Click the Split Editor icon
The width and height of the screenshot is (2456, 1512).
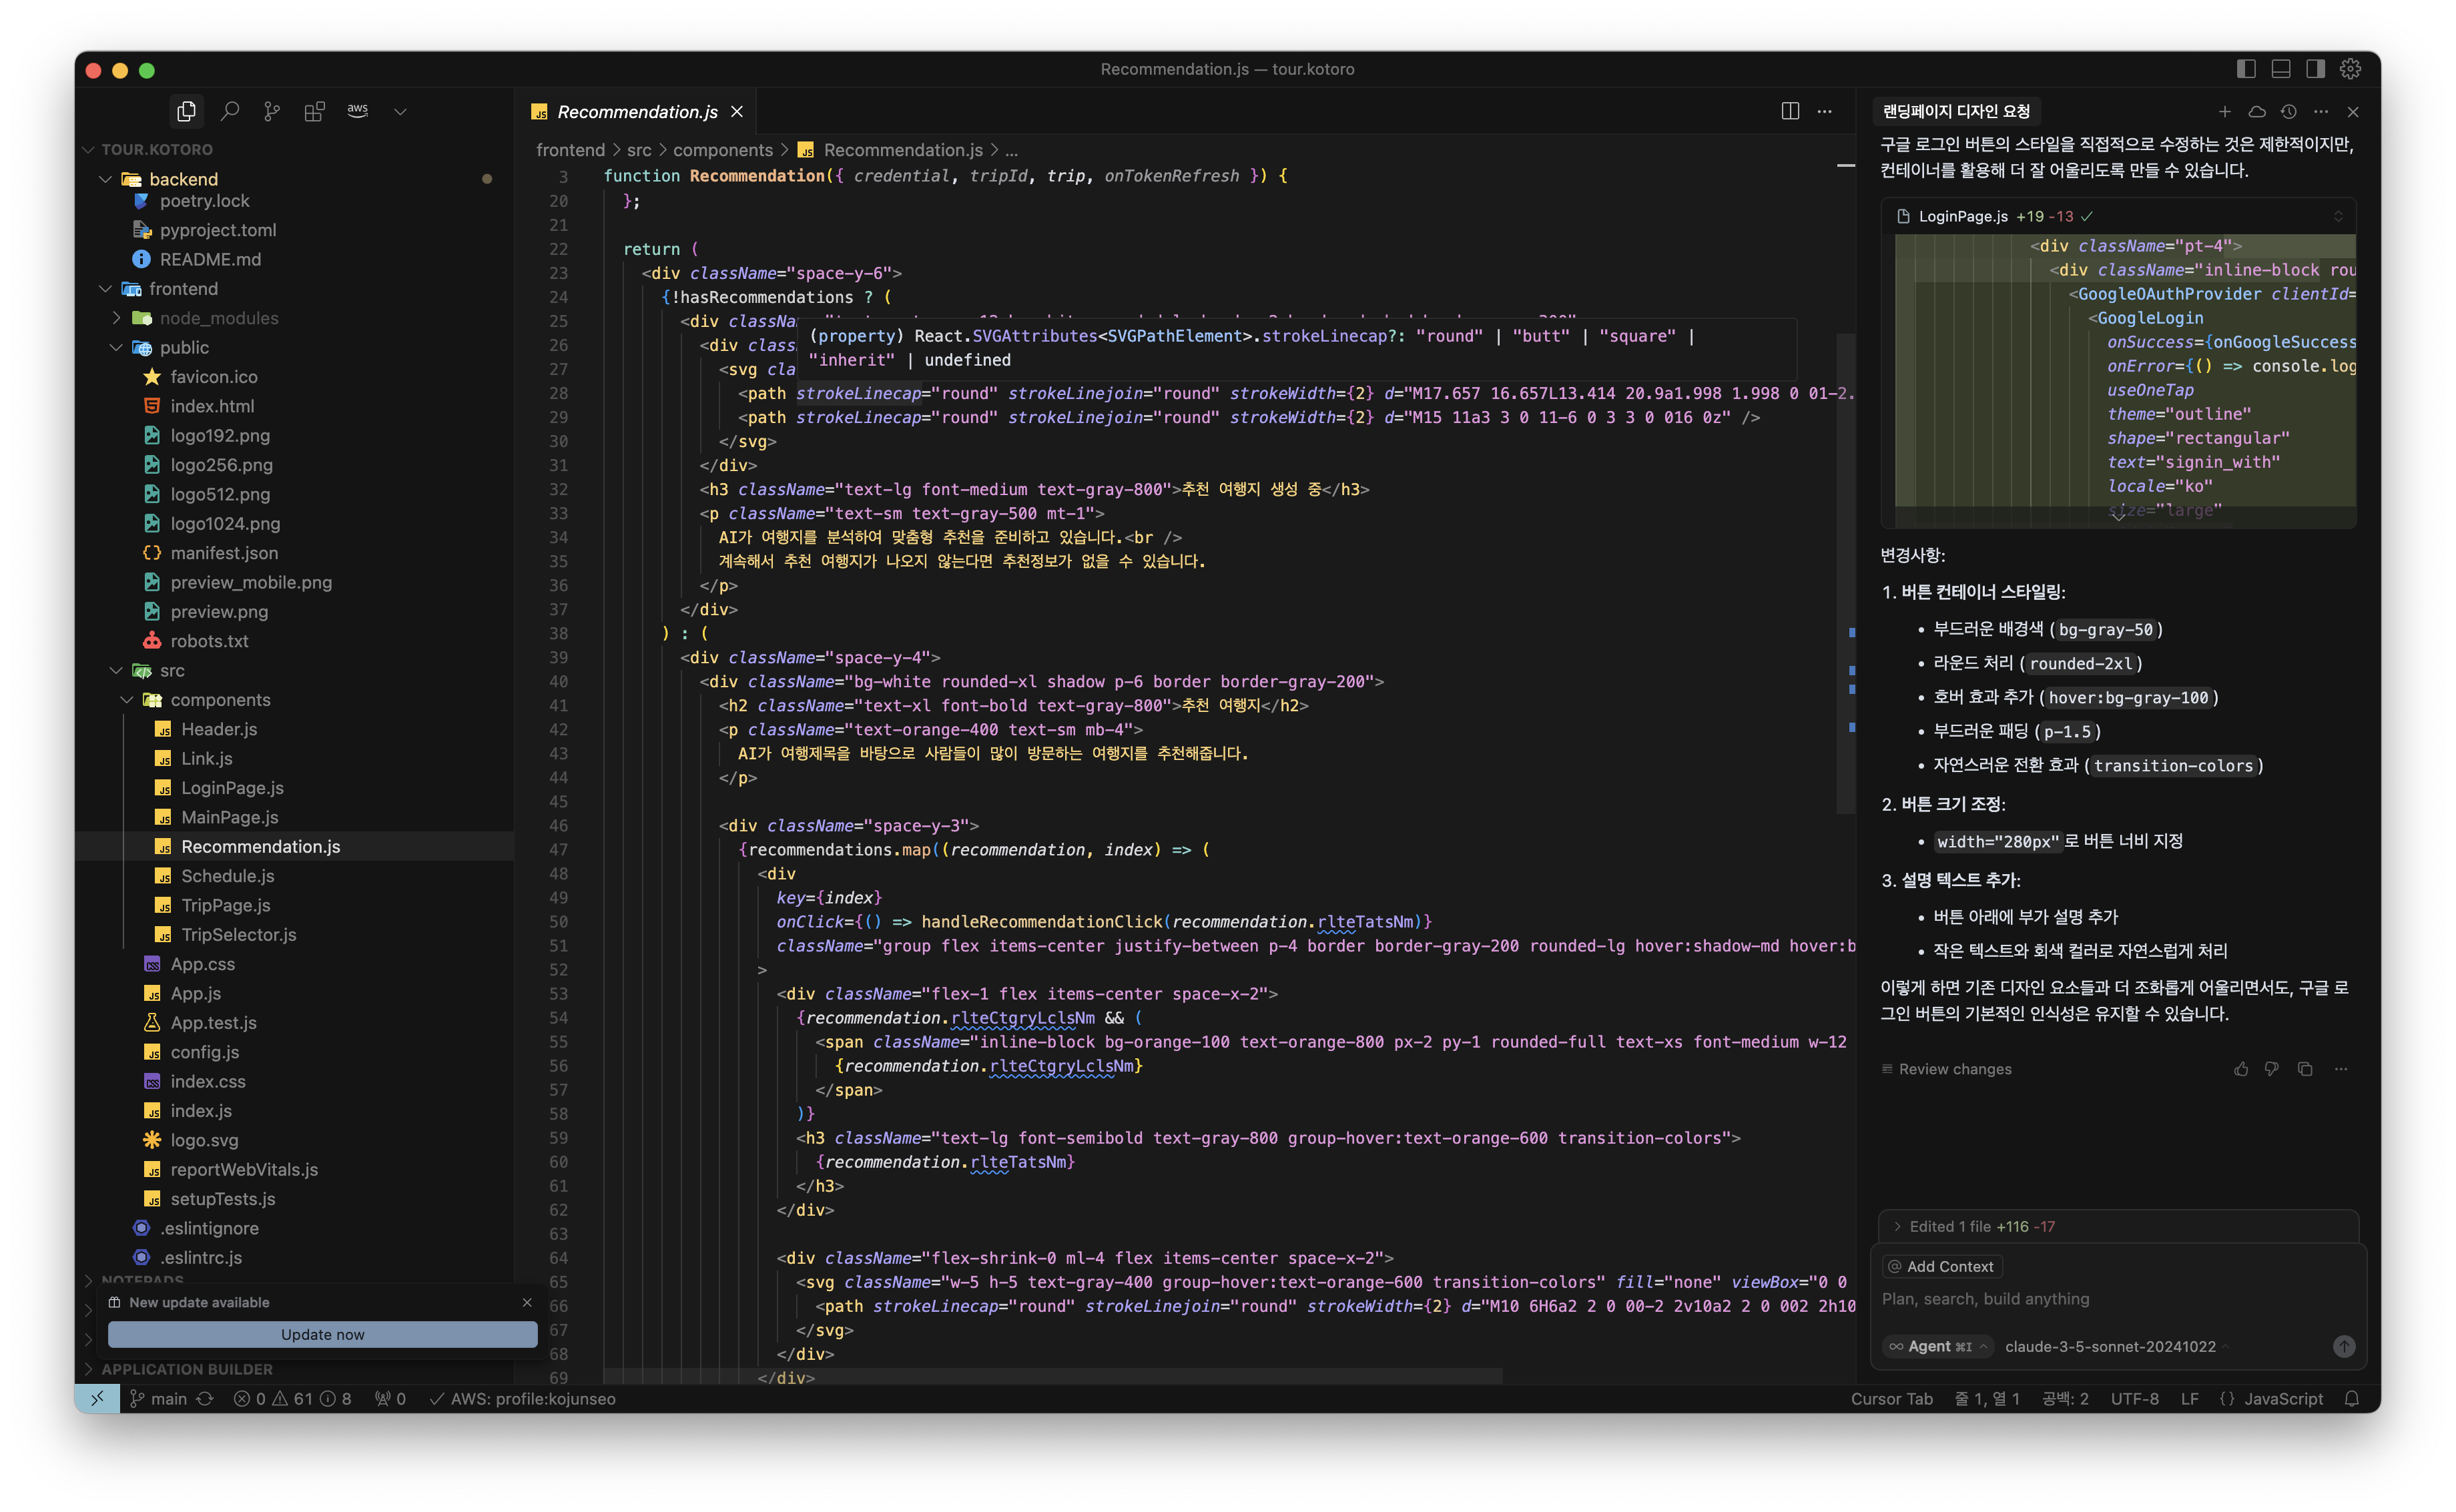pyautogui.click(x=1790, y=111)
